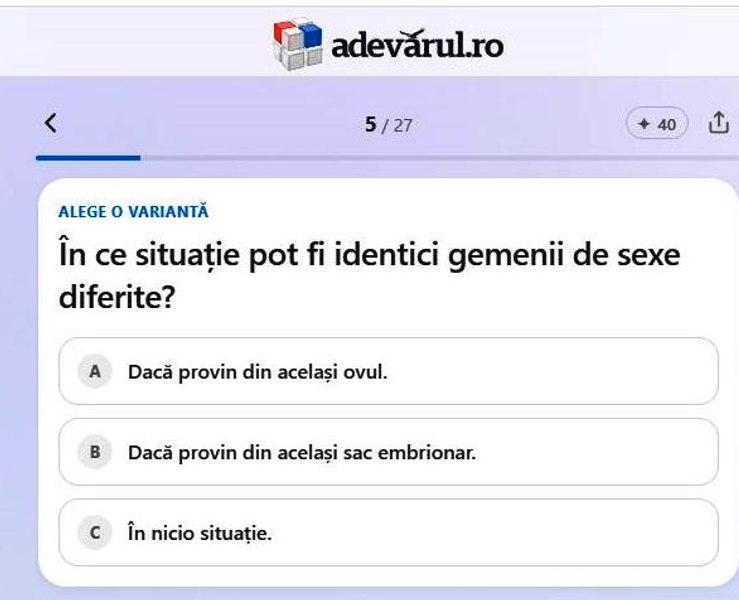The image size is (739, 600).
Task: Click the share upload icon
Action: (x=719, y=123)
